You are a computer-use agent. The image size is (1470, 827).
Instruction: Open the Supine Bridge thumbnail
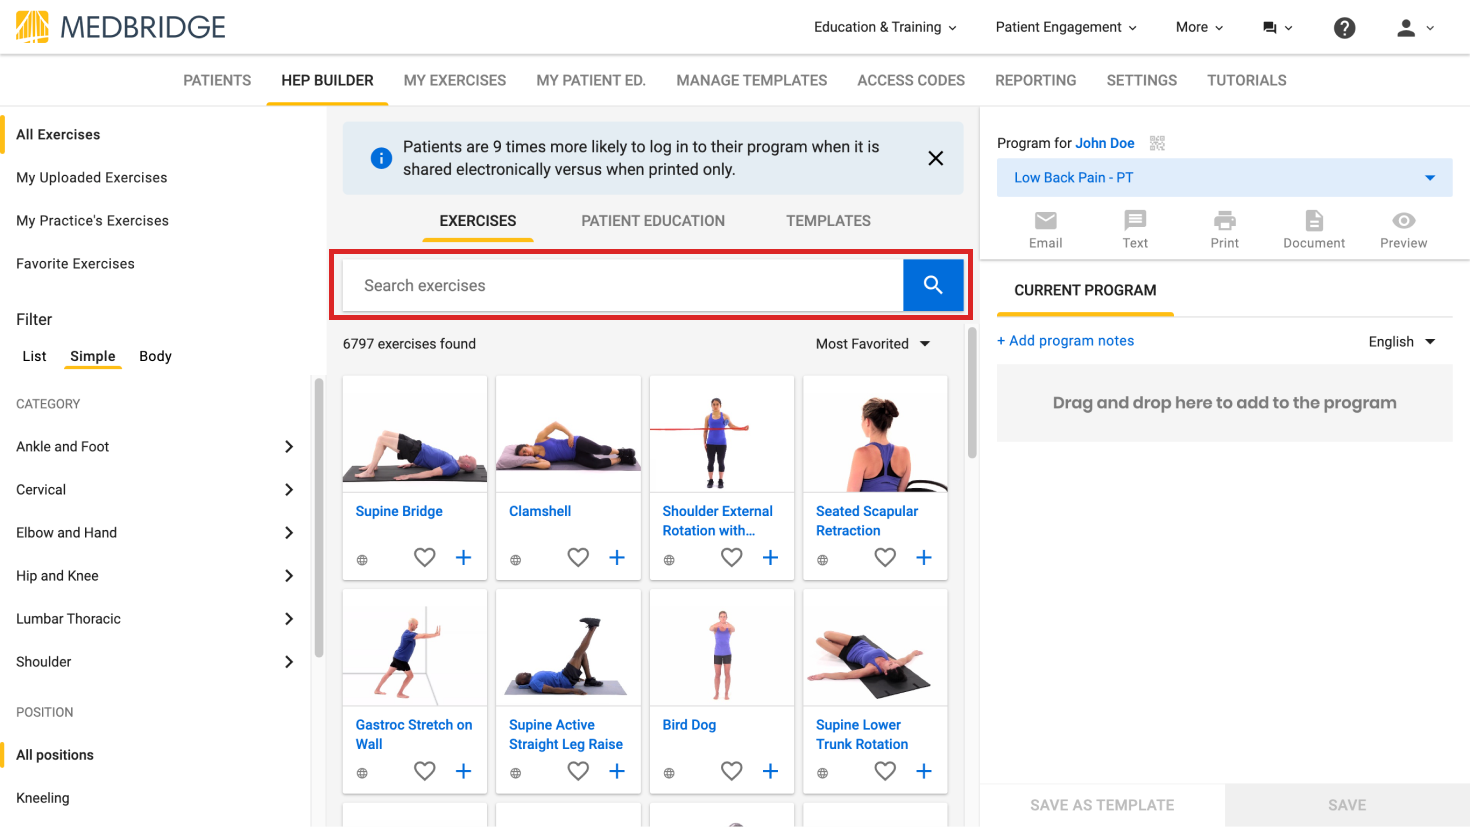point(415,433)
